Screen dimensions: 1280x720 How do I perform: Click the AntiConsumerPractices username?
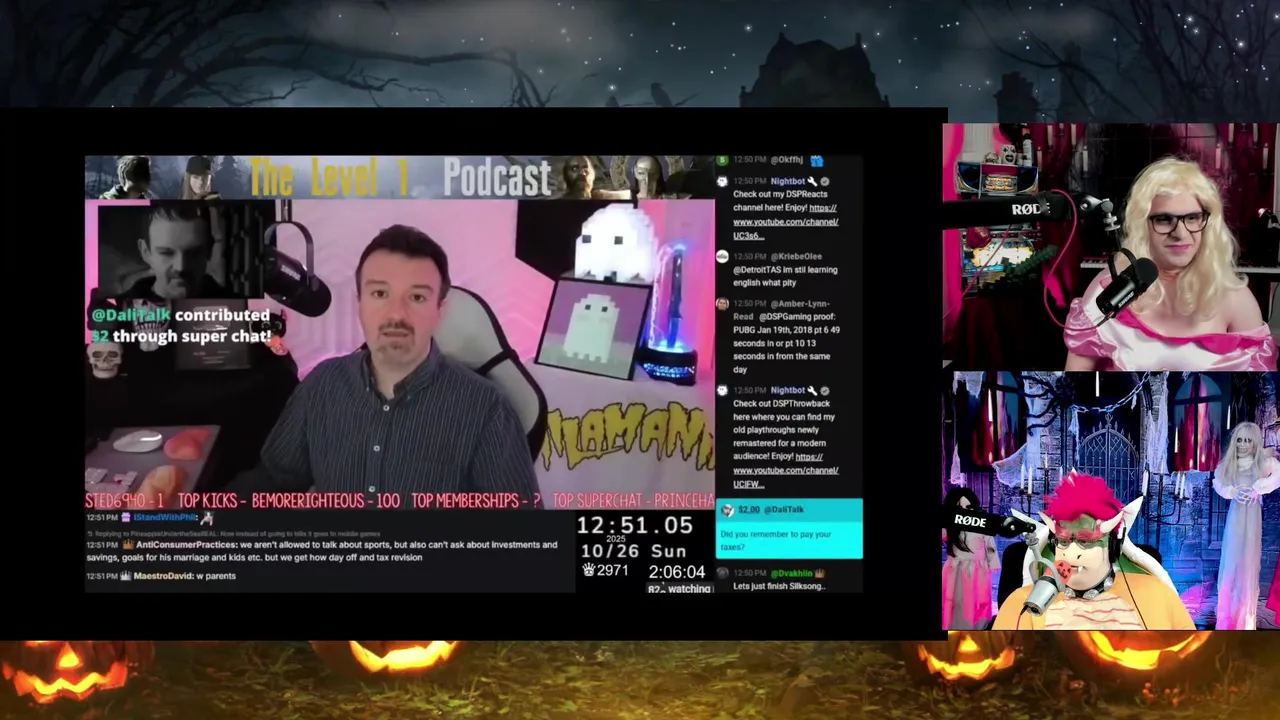pos(187,545)
